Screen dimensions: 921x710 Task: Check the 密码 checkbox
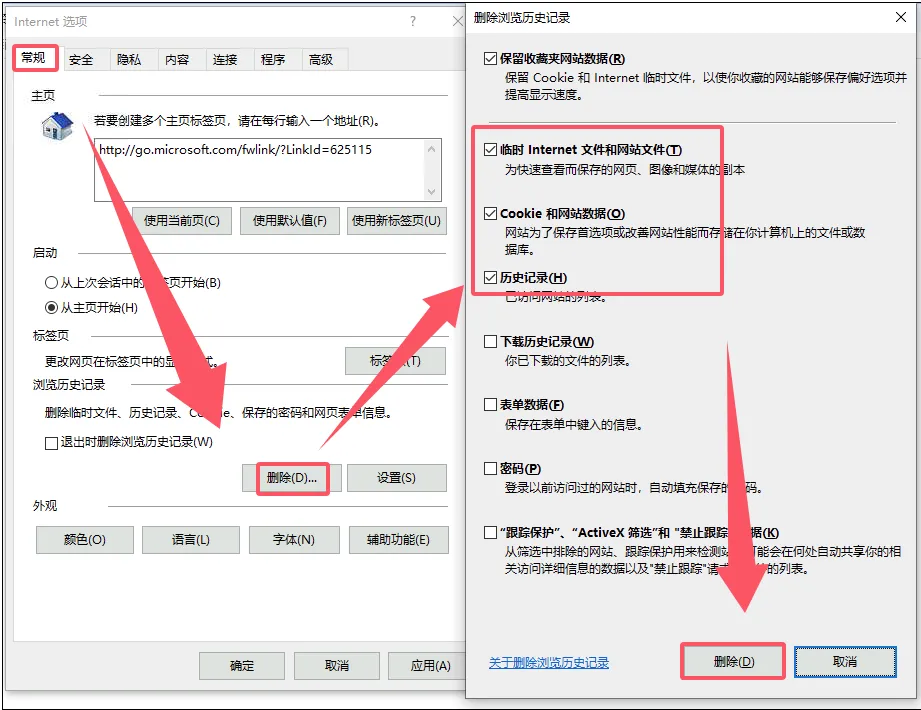(490, 469)
